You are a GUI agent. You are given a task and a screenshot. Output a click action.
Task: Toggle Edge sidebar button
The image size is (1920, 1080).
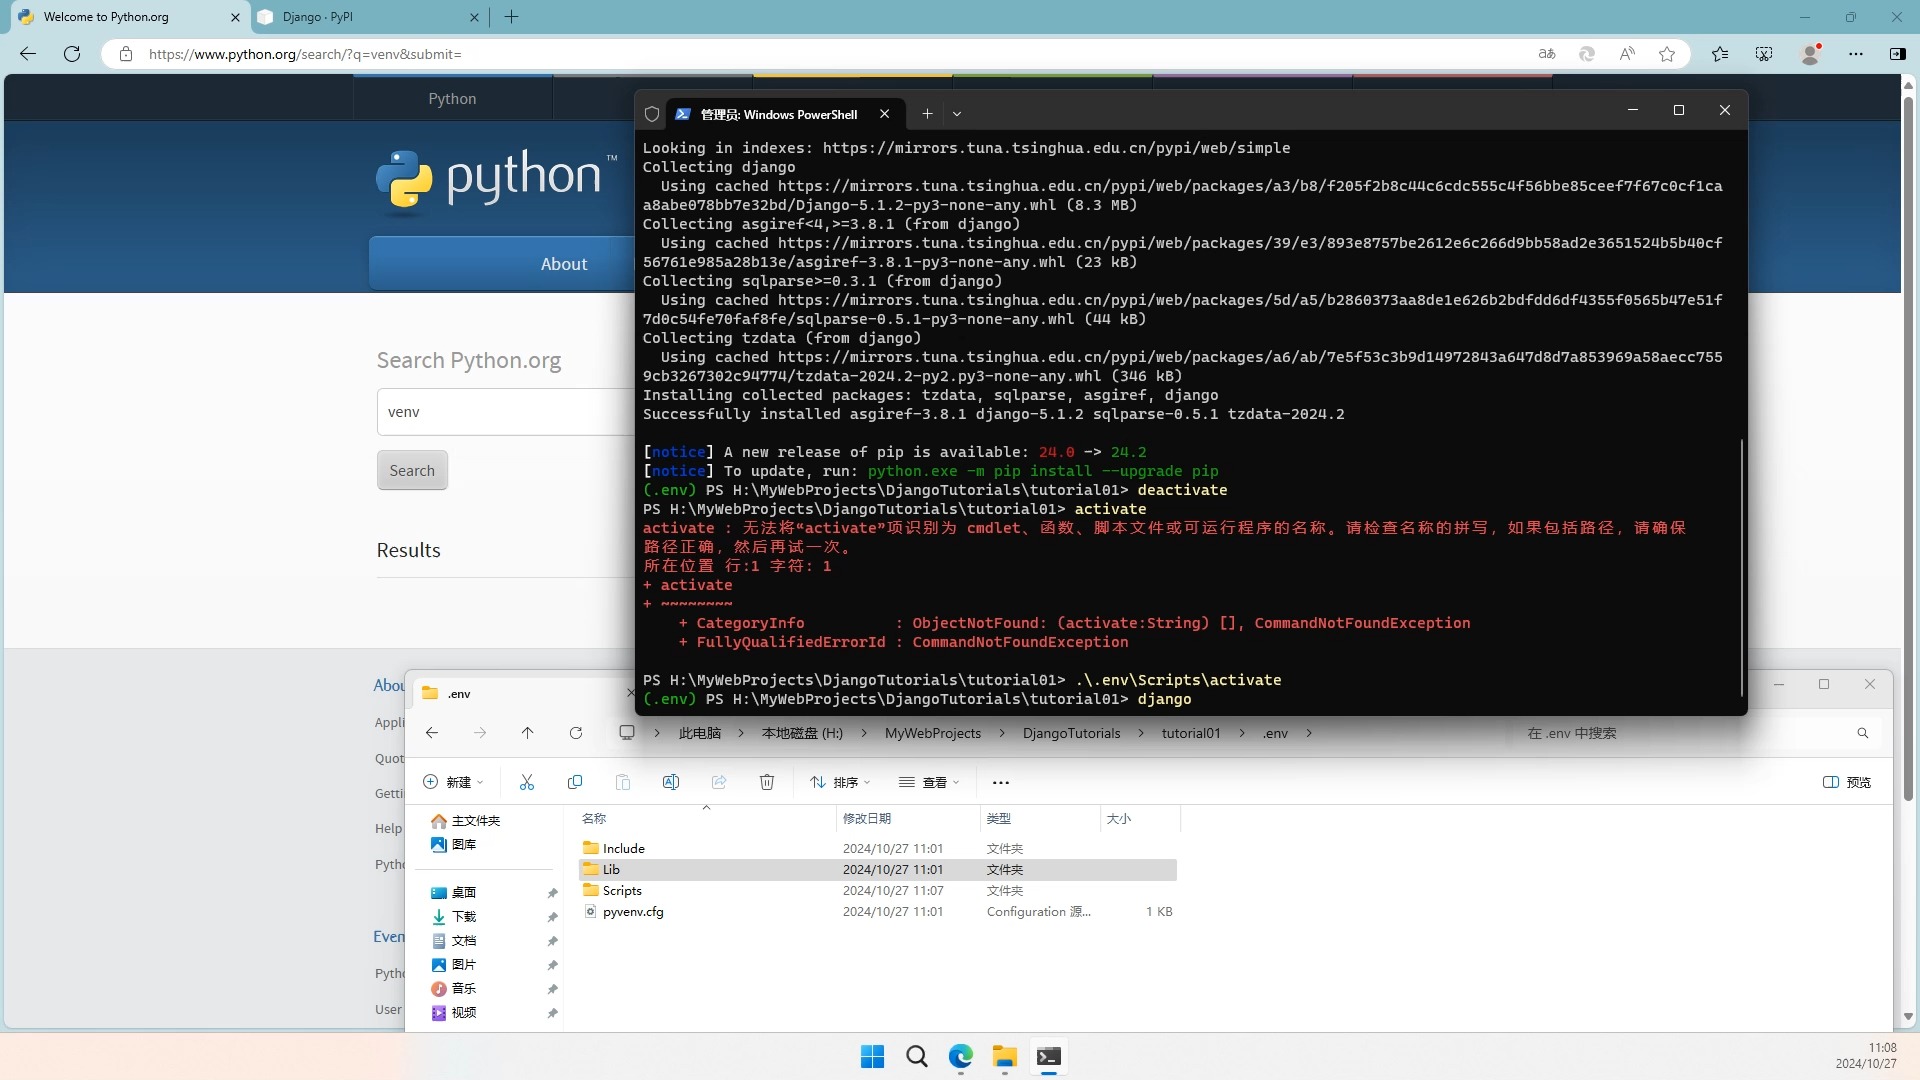(x=1897, y=54)
